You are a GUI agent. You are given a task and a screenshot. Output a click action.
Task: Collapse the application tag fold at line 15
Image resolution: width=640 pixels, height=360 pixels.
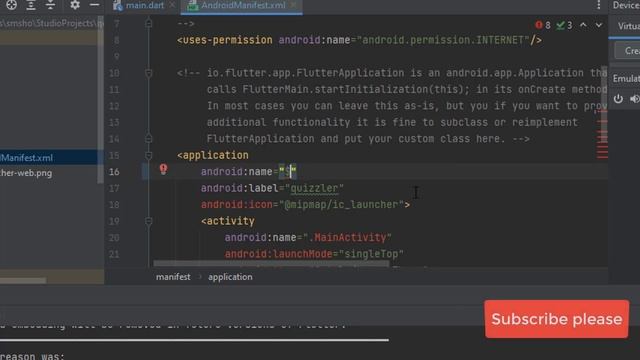coord(149,156)
